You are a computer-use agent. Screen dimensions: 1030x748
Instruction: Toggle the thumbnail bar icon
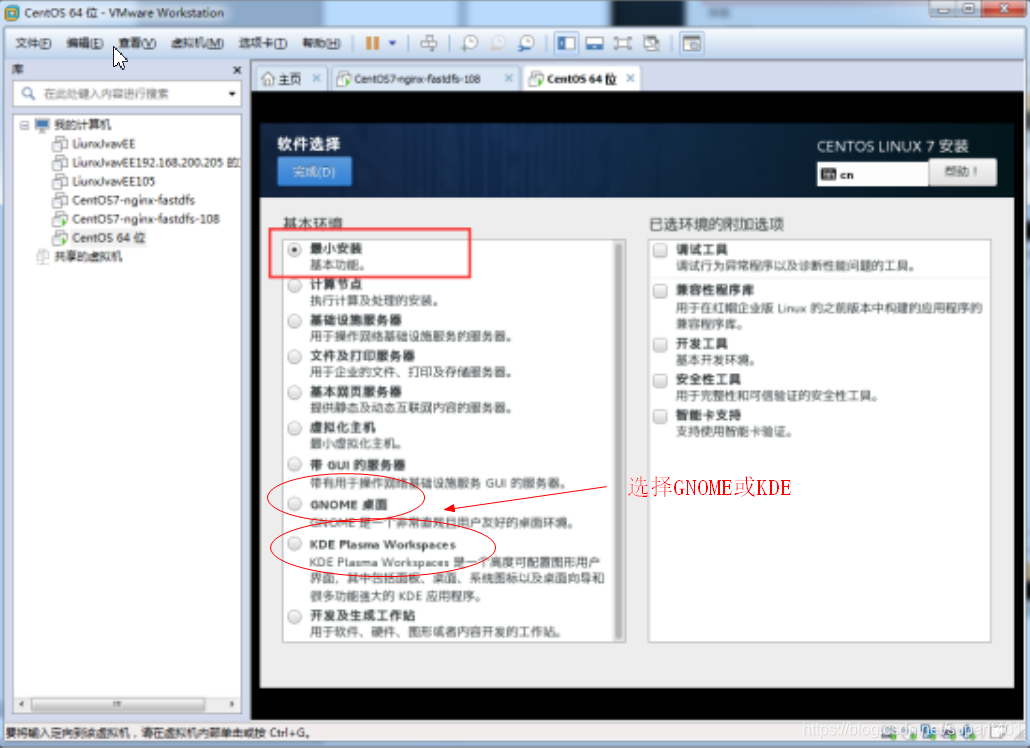[596, 43]
